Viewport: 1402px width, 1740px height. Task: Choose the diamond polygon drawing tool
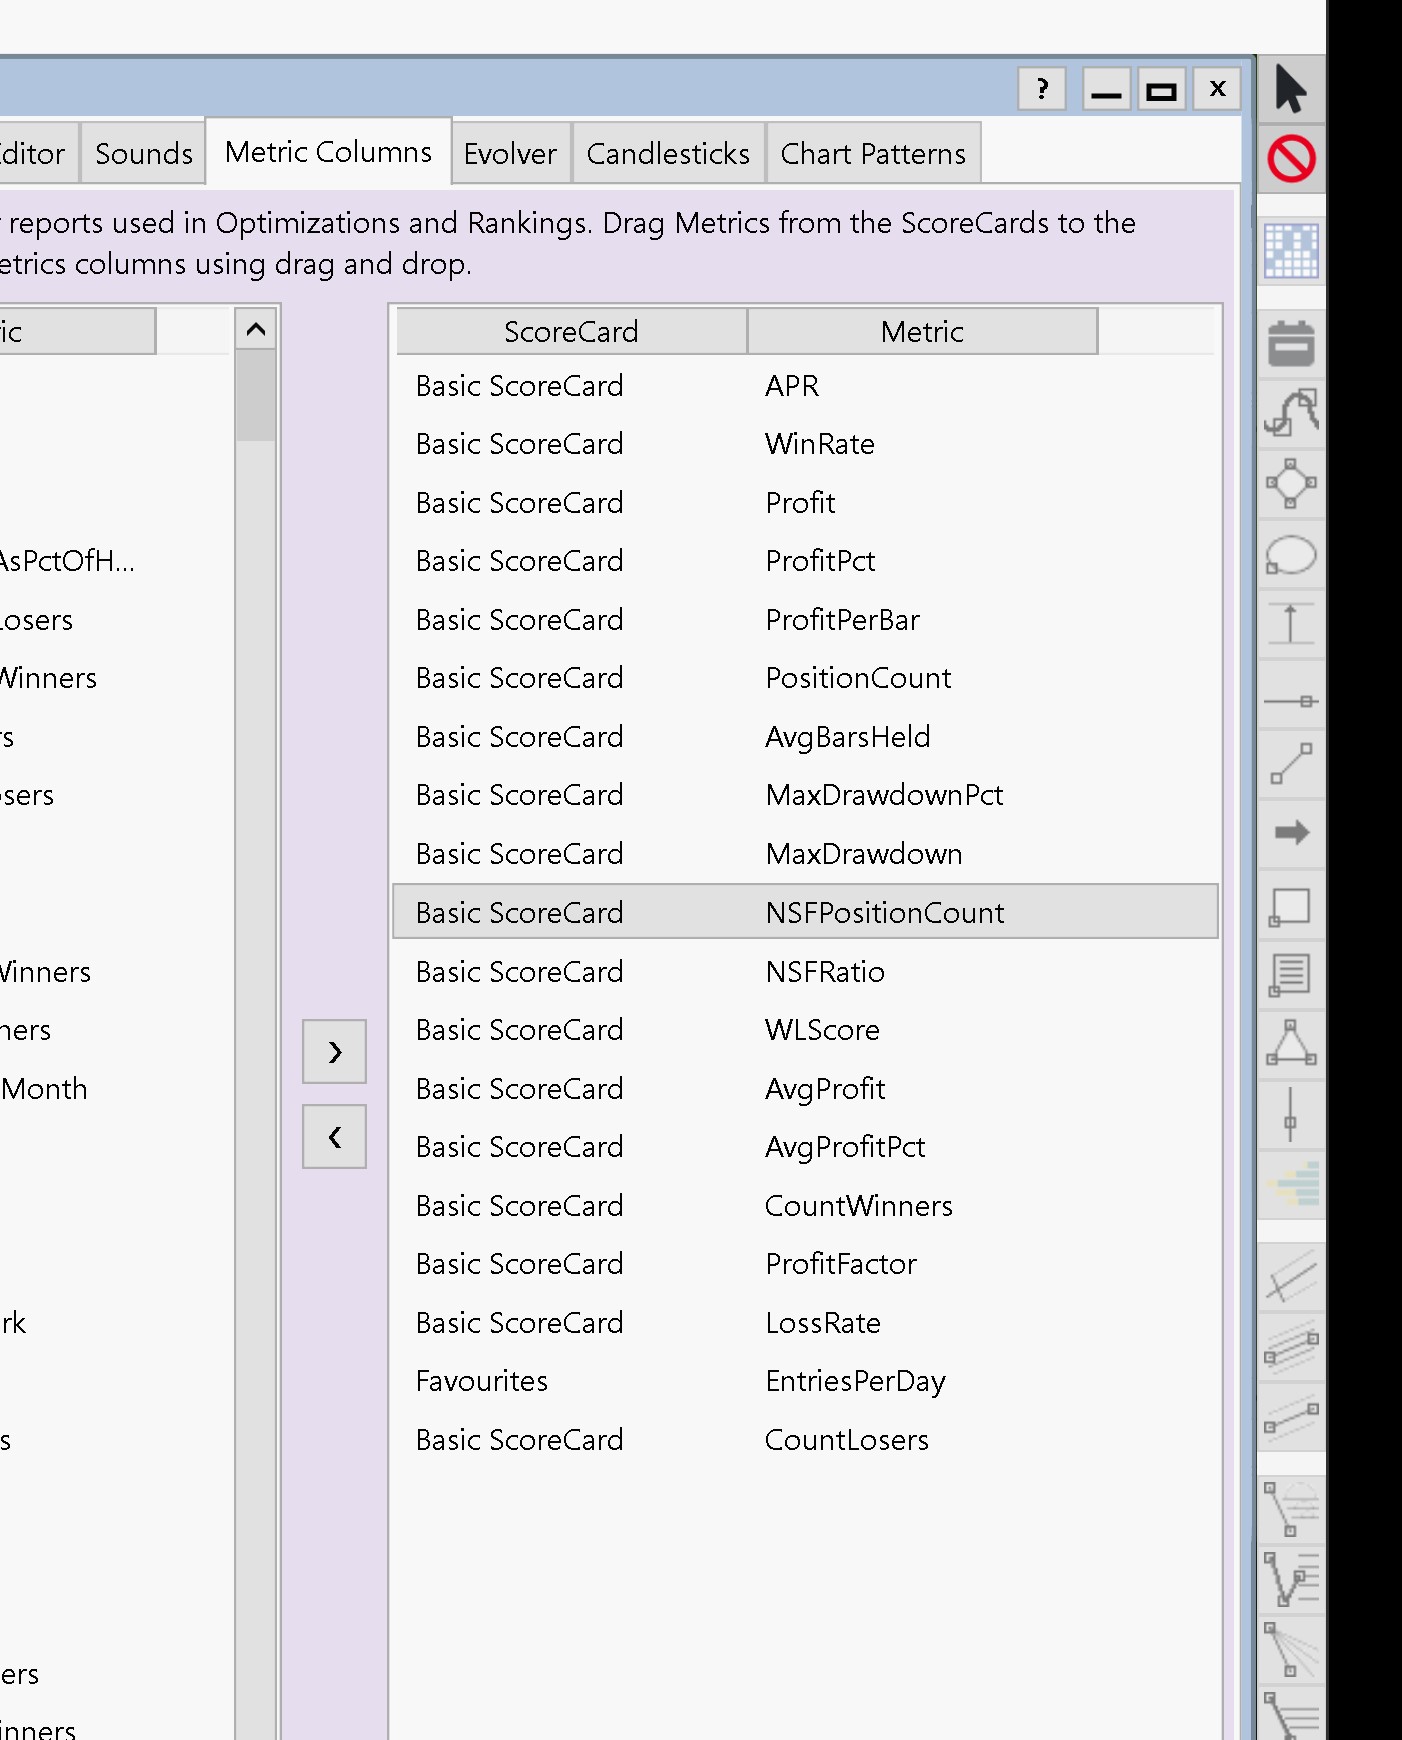click(1290, 484)
